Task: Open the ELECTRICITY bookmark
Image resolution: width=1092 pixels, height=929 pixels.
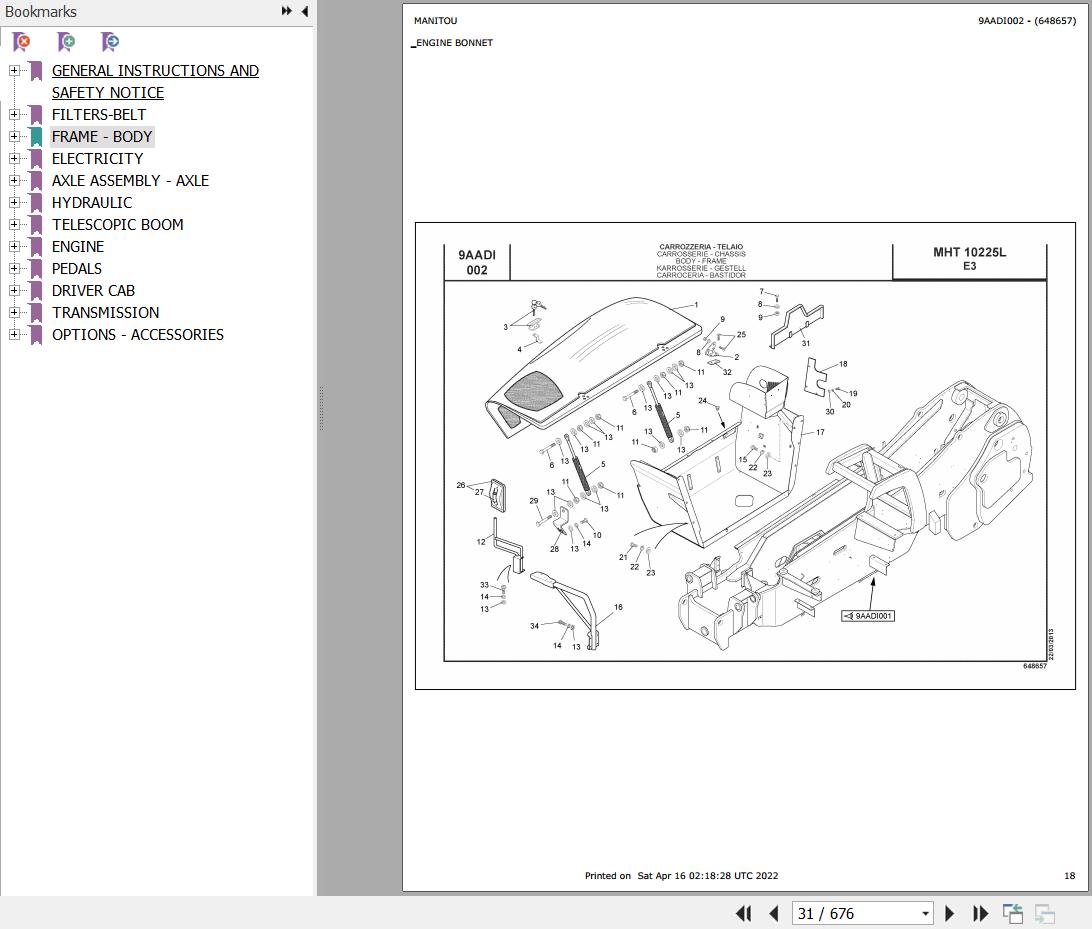Action: (98, 158)
